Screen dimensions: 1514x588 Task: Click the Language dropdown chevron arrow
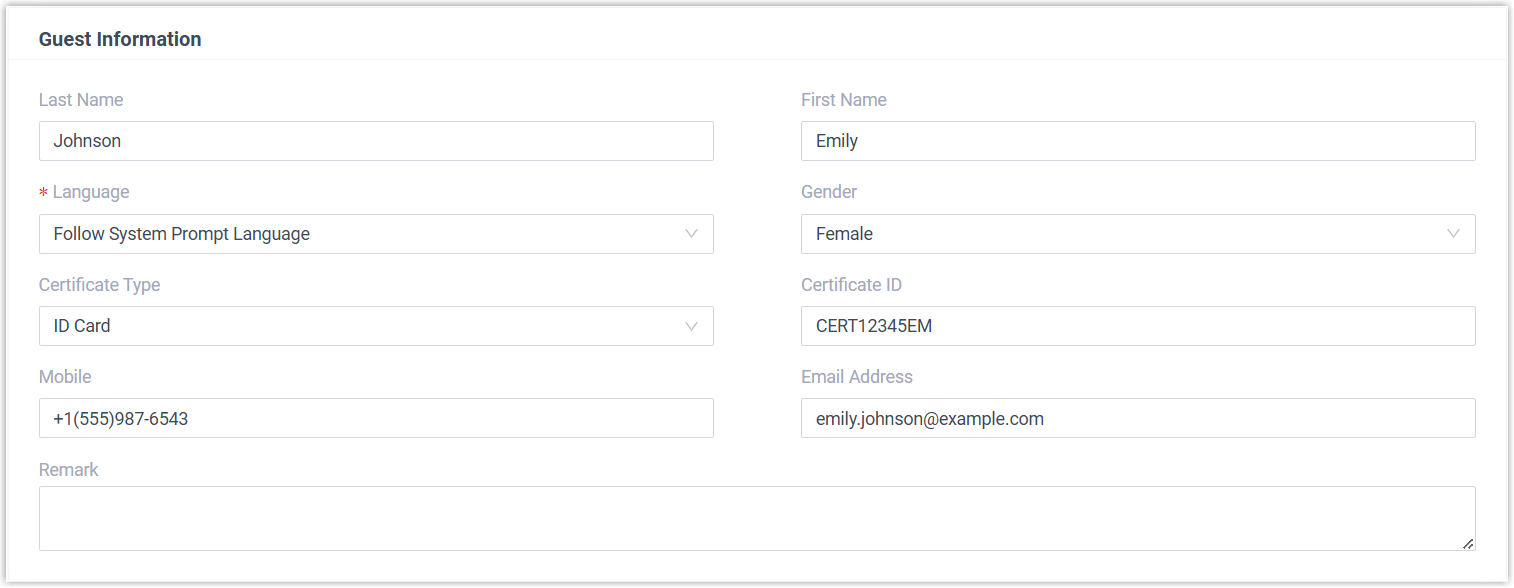pyautogui.click(x=691, y=234)
